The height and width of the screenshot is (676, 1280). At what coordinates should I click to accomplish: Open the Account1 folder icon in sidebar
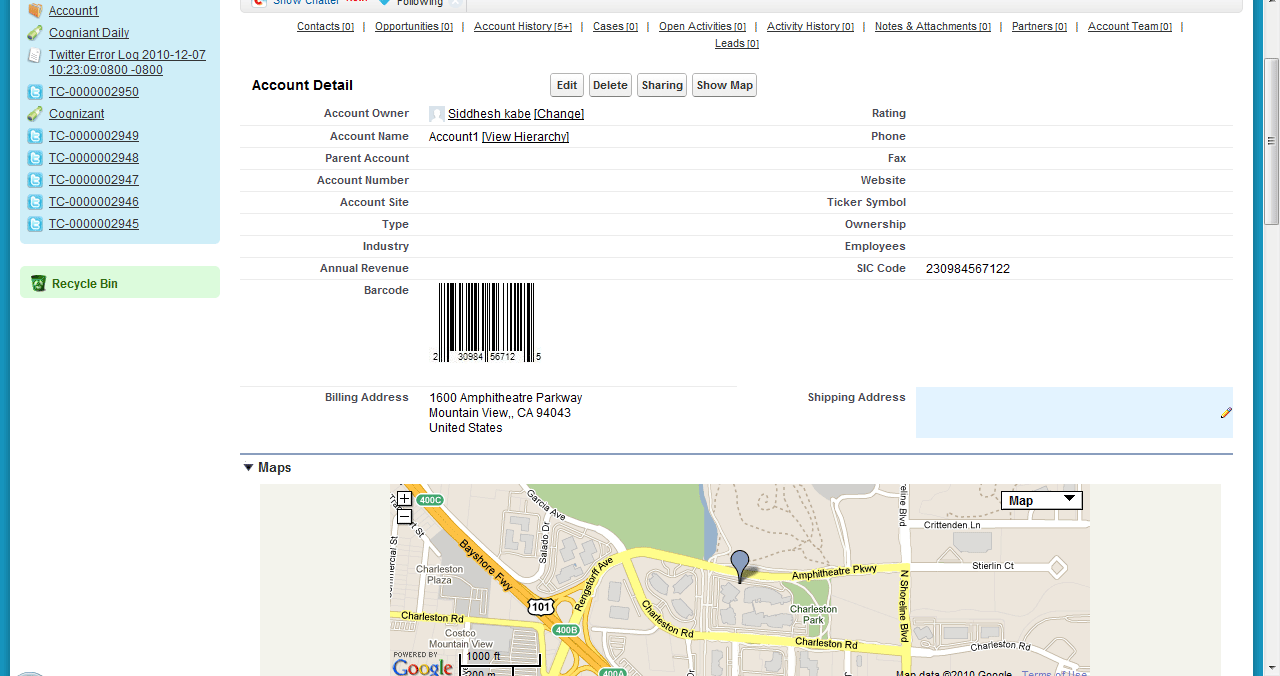[x=34, y=10]
